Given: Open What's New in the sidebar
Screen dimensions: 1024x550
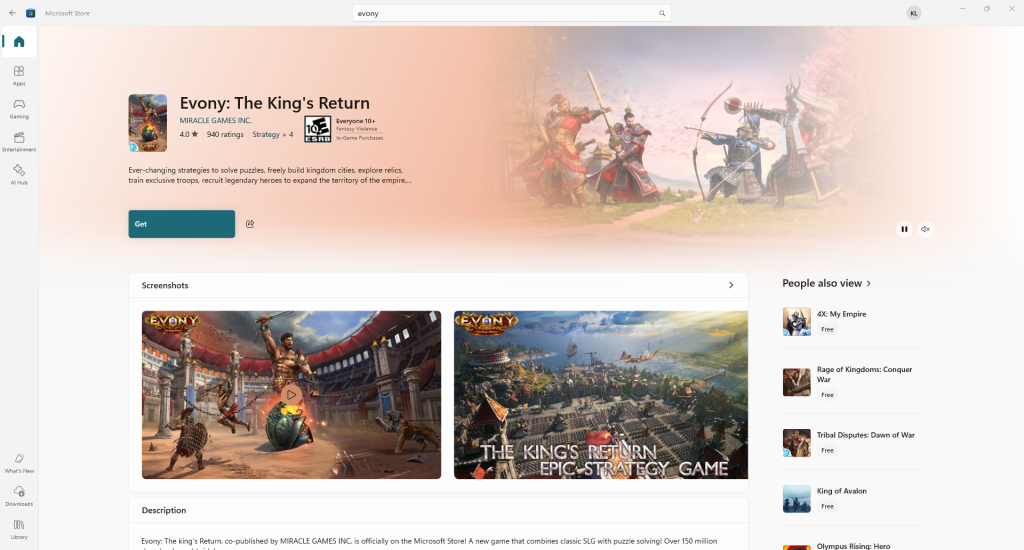Looking at the screenshot, I should [x=19, y=463].
